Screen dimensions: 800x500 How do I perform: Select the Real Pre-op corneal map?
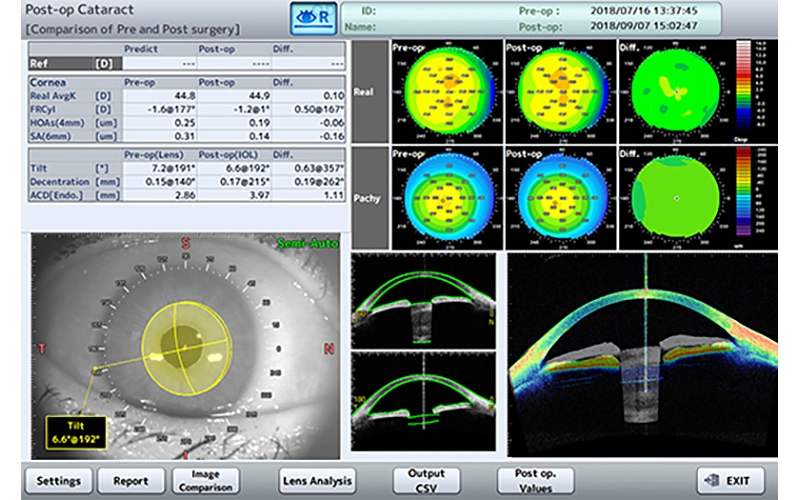point(447,92)
